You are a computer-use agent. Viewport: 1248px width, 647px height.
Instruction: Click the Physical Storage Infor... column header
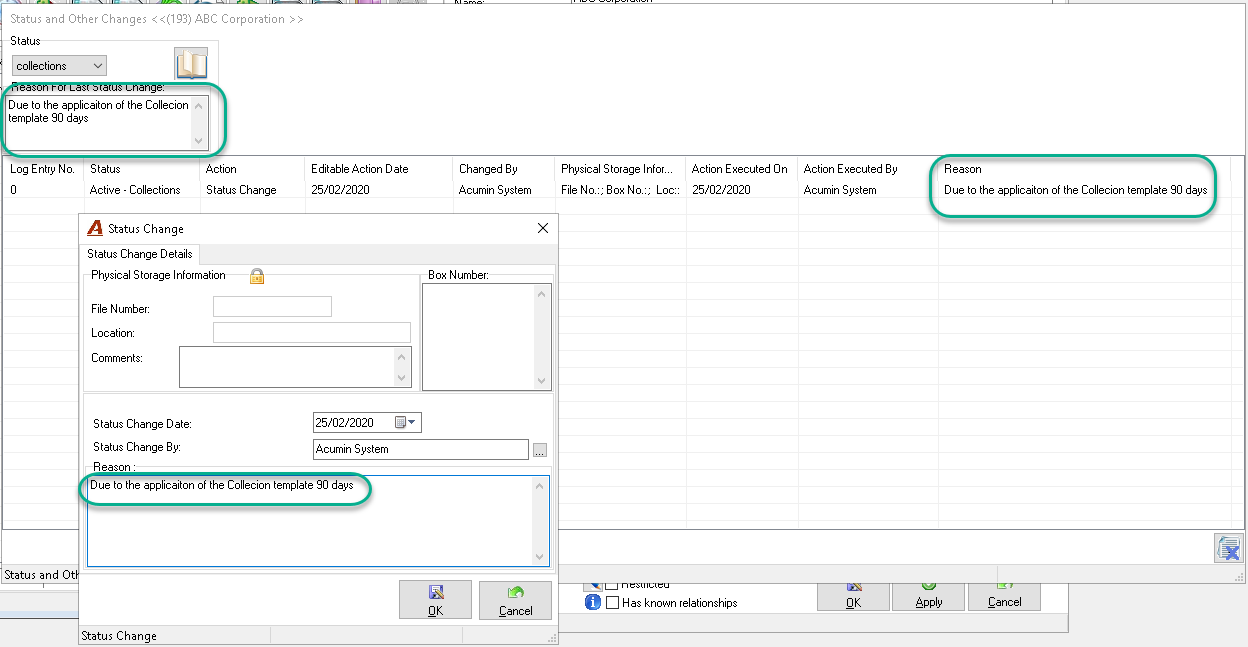(618, 169)
